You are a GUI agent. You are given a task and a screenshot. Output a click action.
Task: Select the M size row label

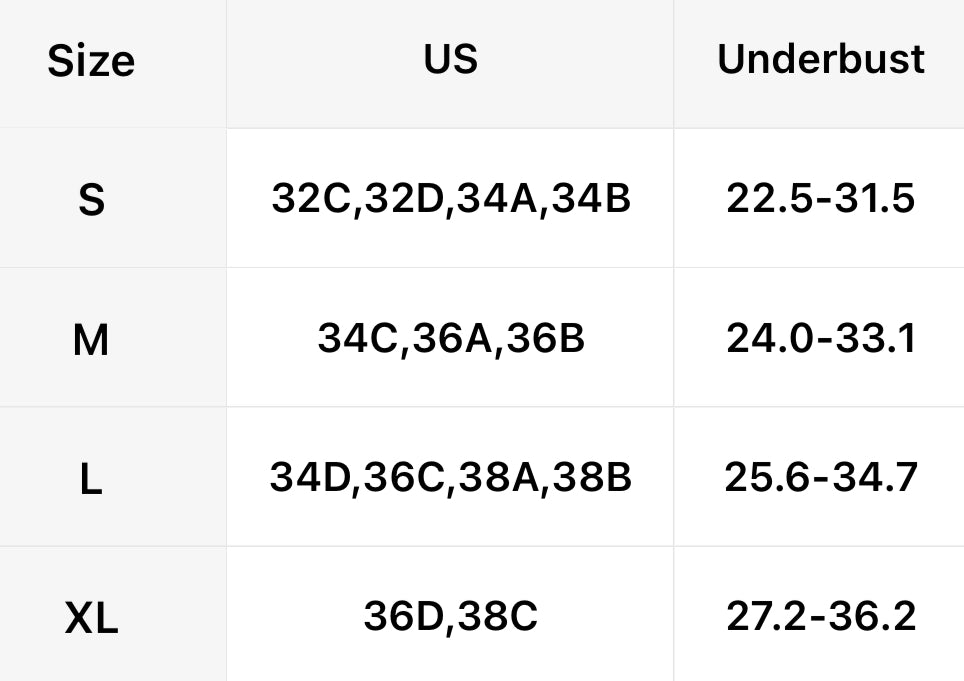coord(91,341)
